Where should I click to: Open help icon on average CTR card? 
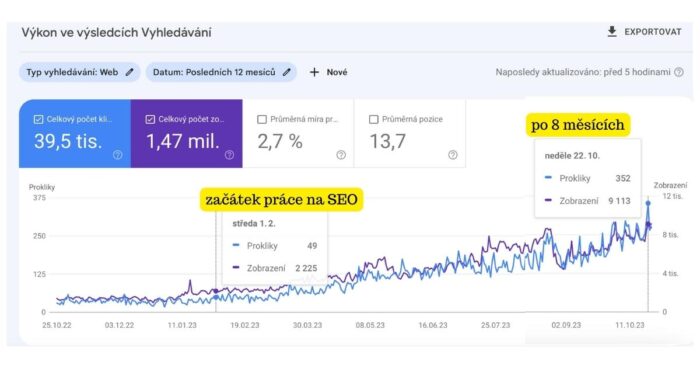click(341, 155)
